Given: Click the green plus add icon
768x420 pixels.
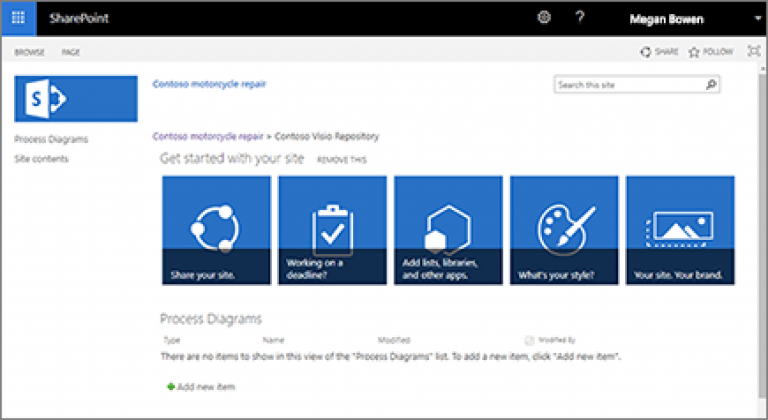Looking at the screenshot, I should [170, 387].
